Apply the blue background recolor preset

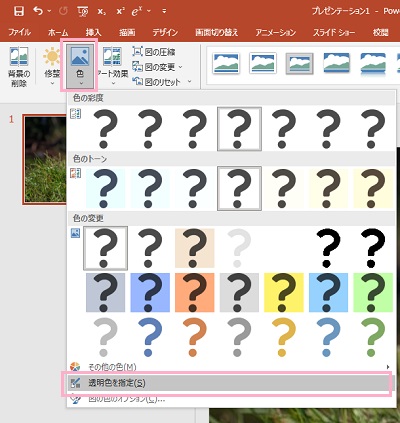[150, 292]
